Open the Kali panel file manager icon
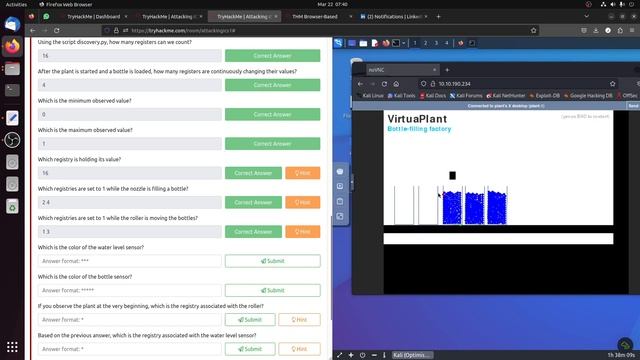This screenshot has height=360, width=640. (x=363, y=43)
